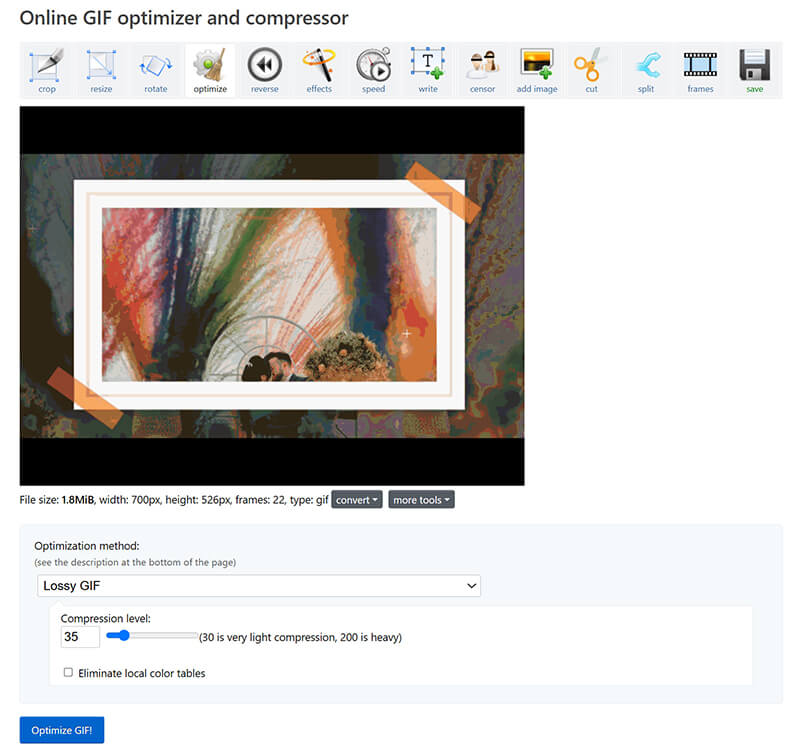
Task: Open the Optimization method dropdown
Action: point(259,585)
